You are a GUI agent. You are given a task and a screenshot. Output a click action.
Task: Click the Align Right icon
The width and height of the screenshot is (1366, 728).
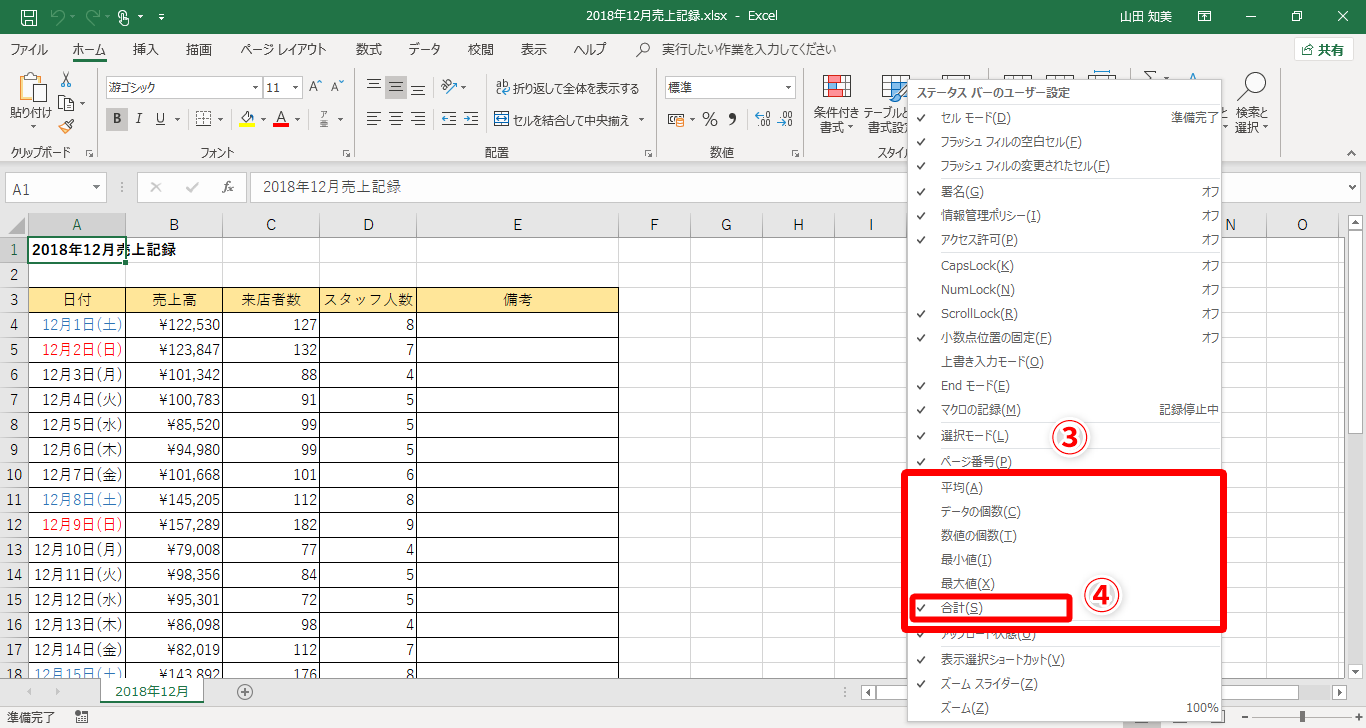[418, 120]
